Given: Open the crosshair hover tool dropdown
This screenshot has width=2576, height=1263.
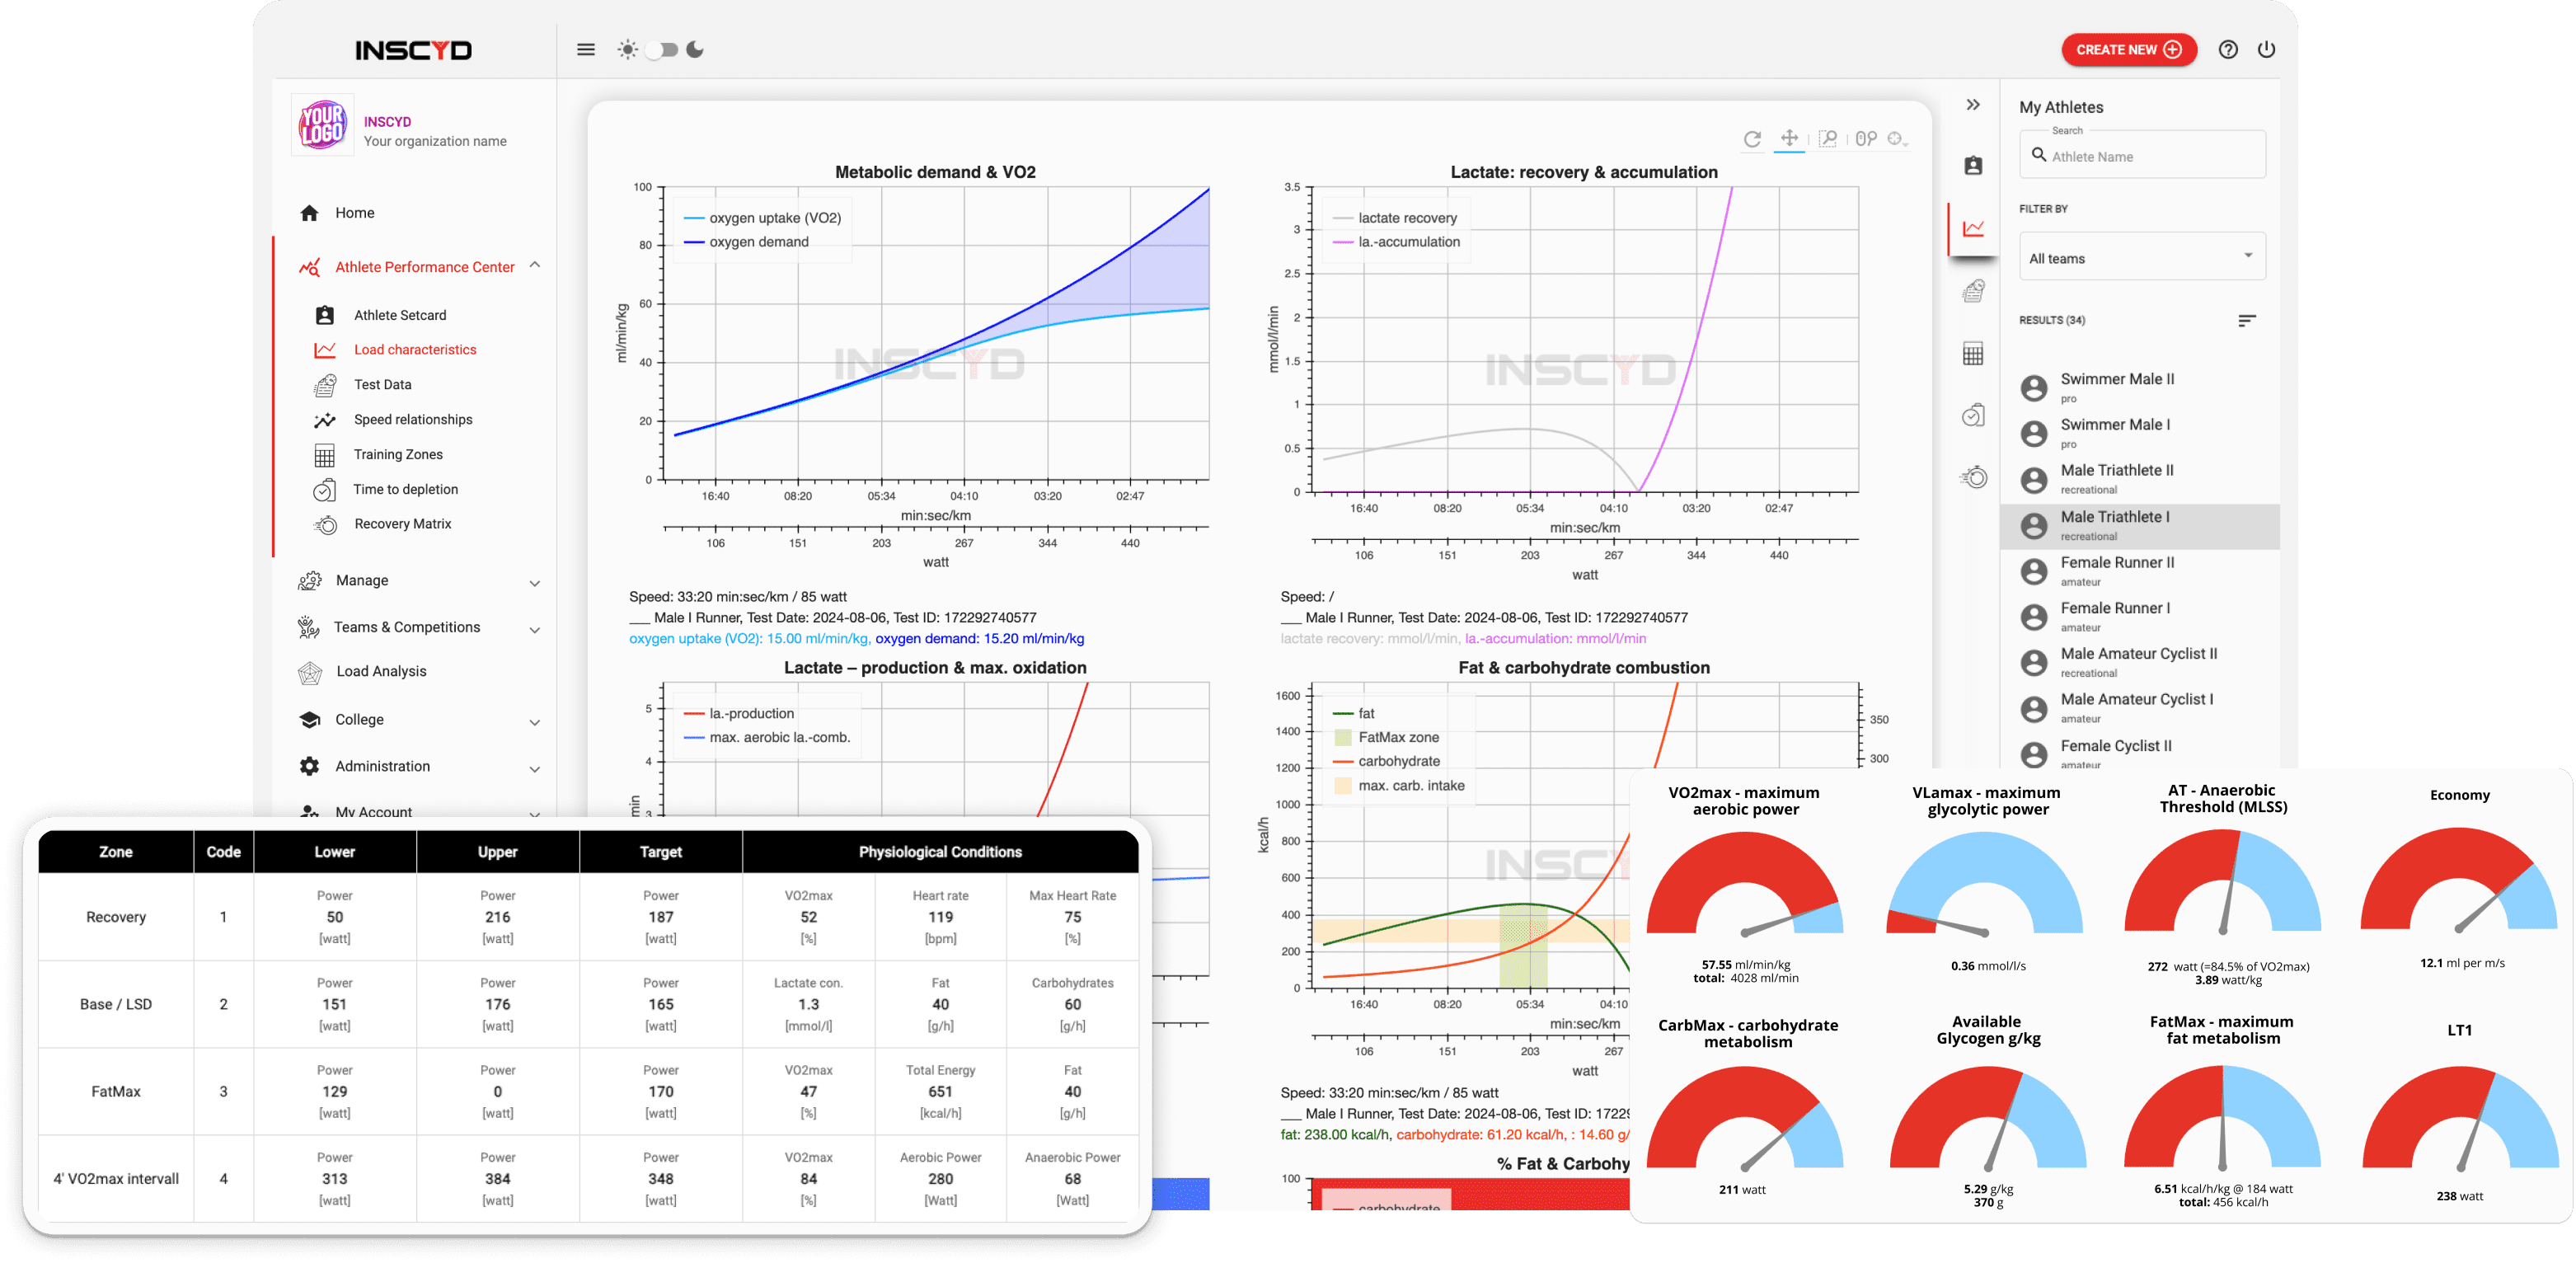Looking at the screenshot, I should 1897,139.
